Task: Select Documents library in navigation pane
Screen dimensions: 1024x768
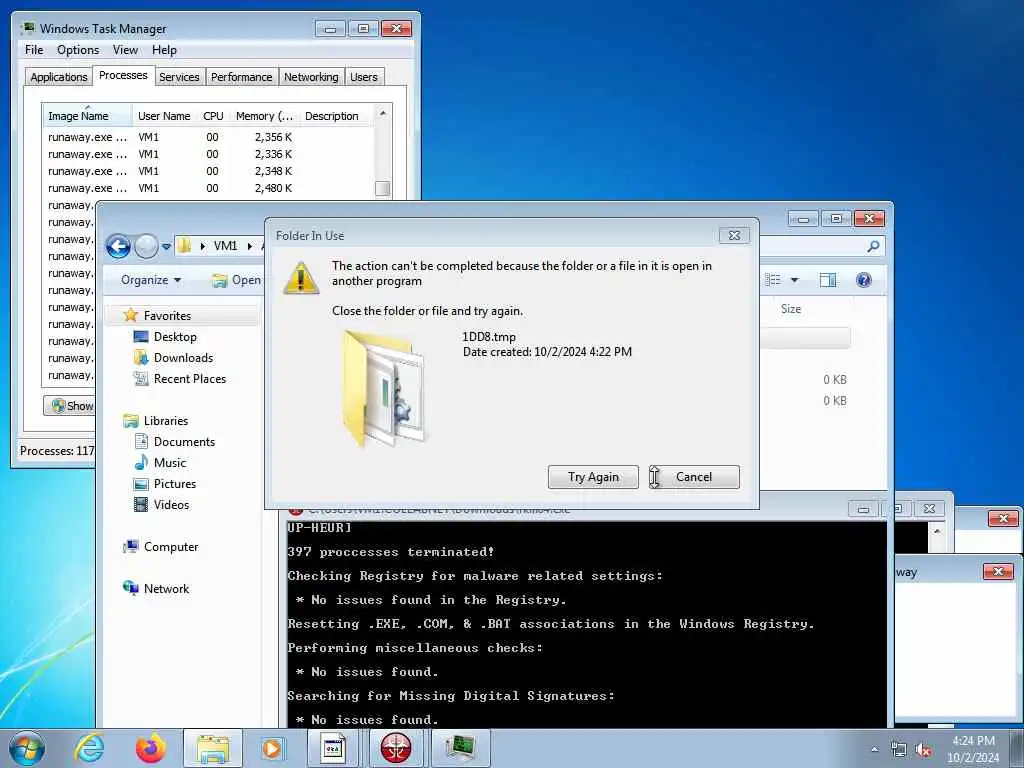Action: 184,442
